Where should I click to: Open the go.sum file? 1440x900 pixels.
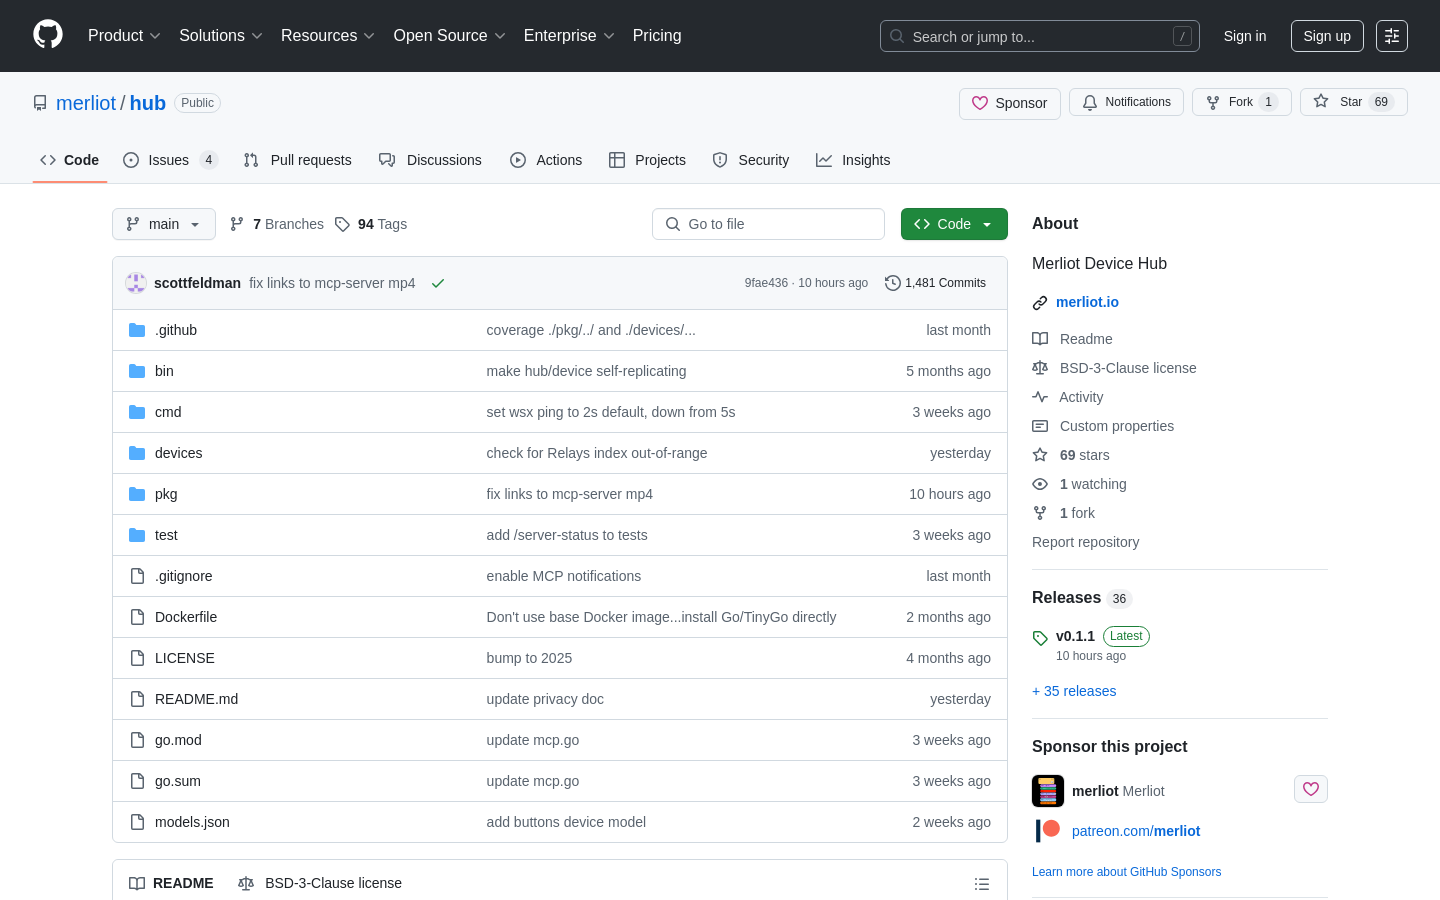pos(178,781)
